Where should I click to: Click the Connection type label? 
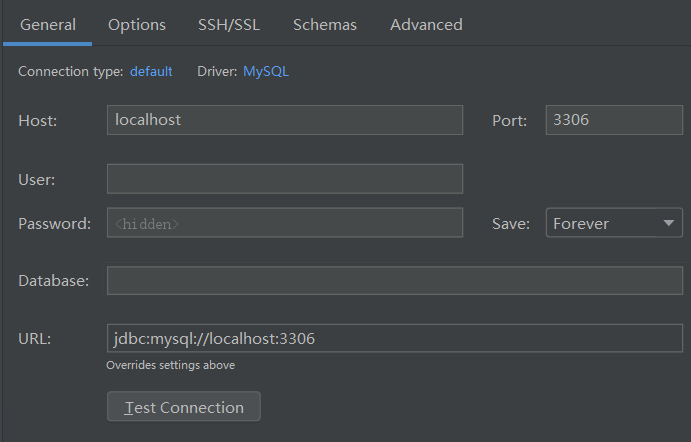pos(70,71)
